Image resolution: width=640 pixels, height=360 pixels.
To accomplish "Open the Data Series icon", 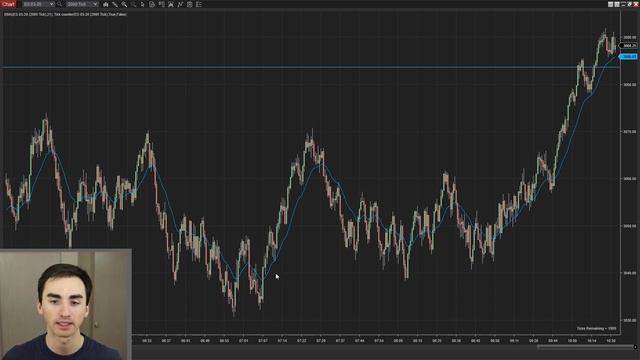I will (189, 4).
